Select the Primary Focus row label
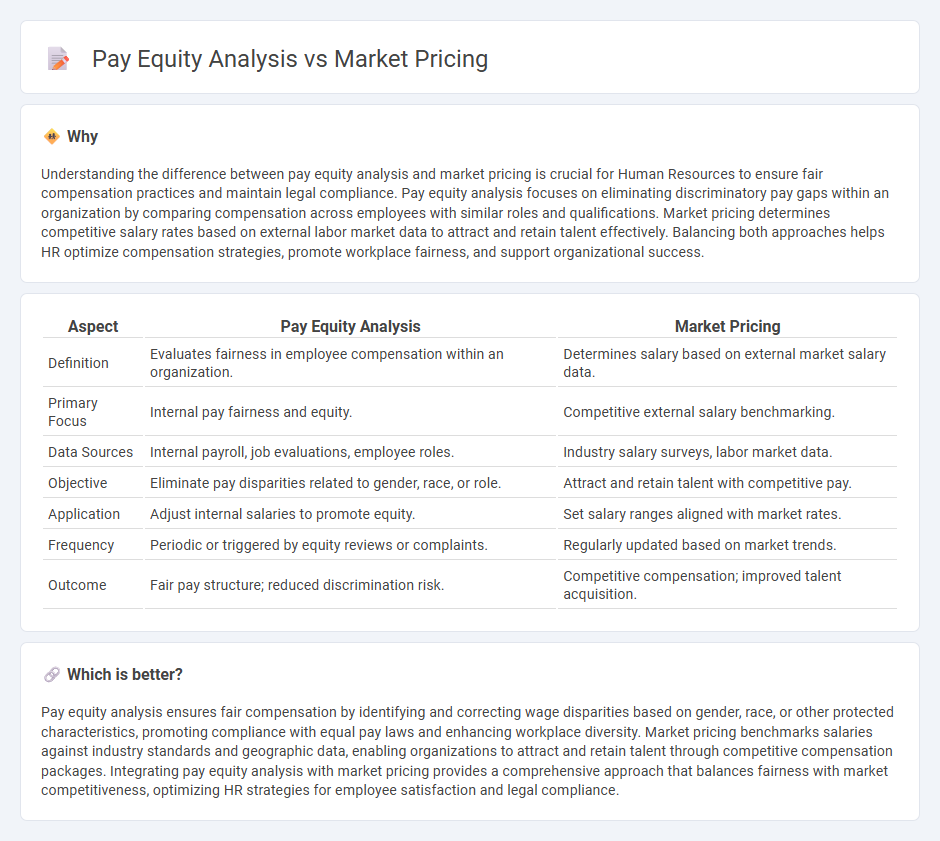 (x=73, y=412)
